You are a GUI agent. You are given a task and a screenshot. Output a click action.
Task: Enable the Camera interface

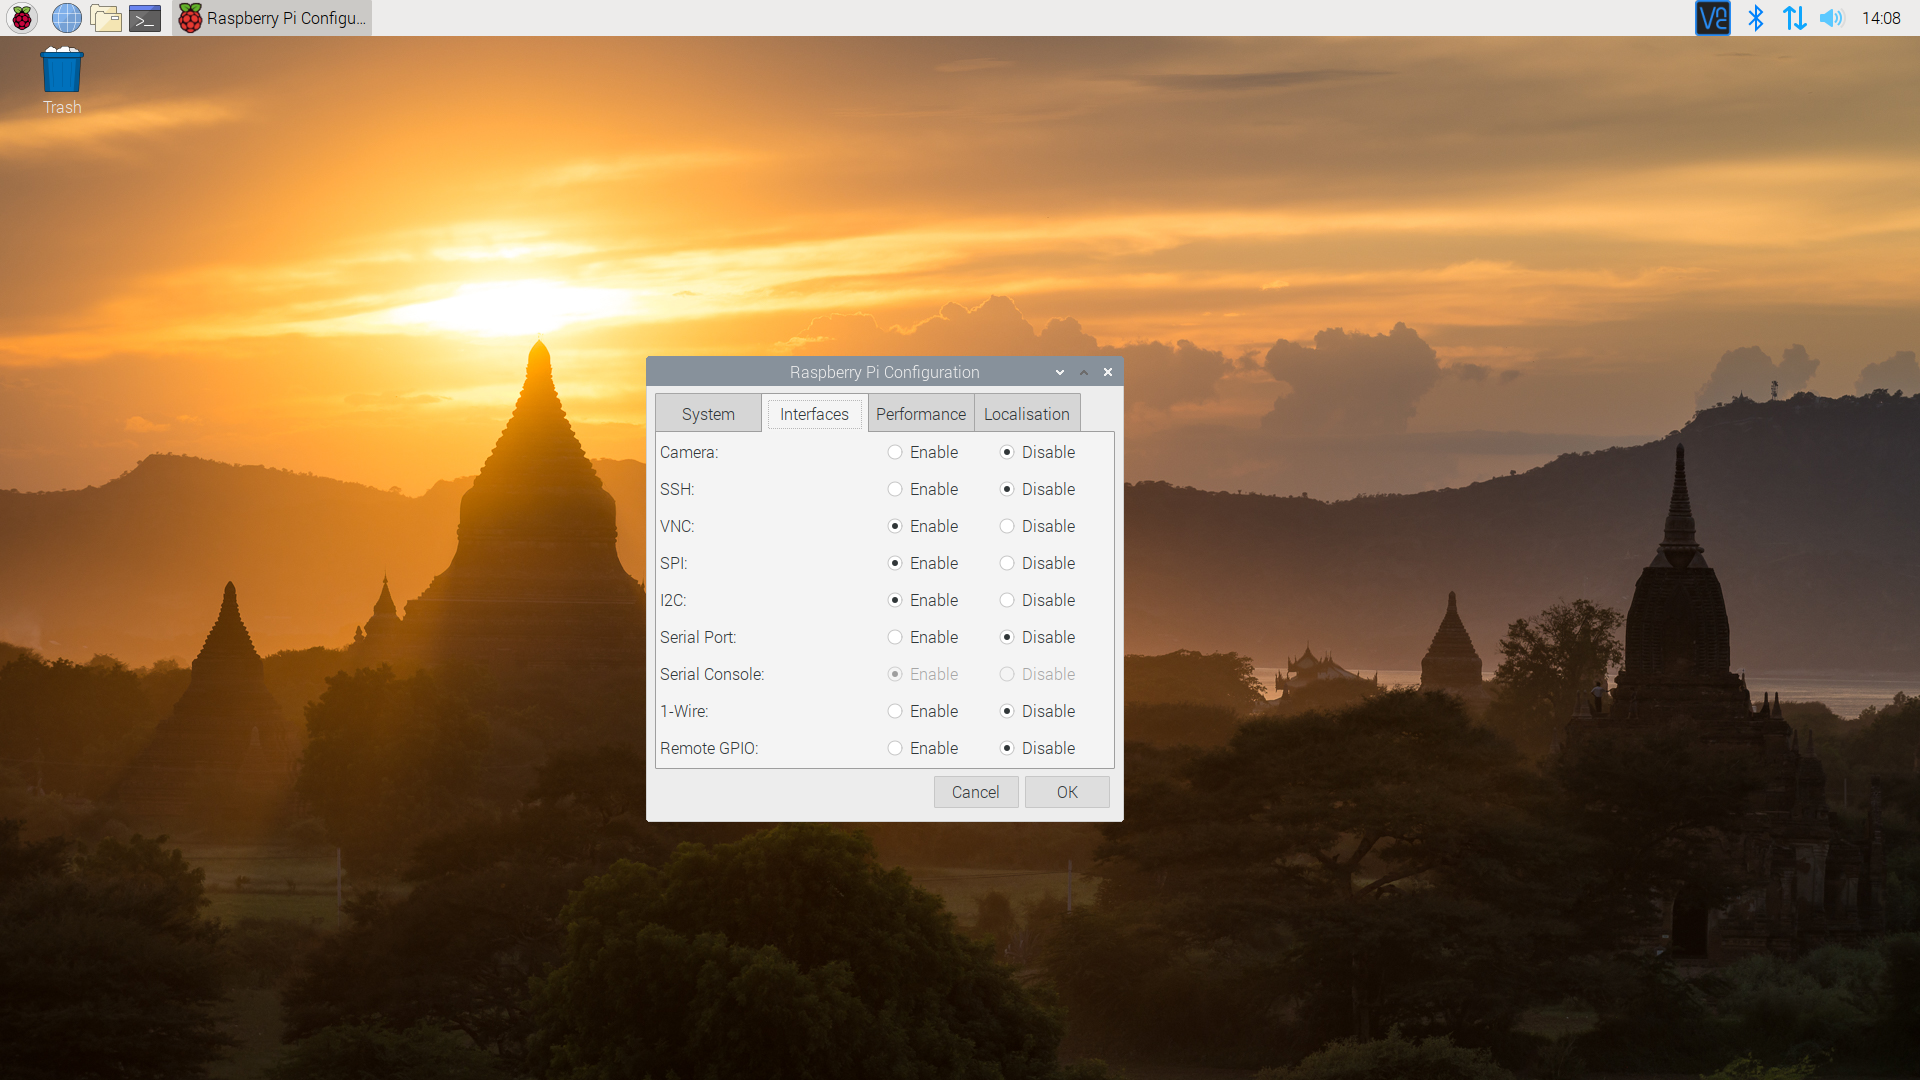click(x=895, y=452)
